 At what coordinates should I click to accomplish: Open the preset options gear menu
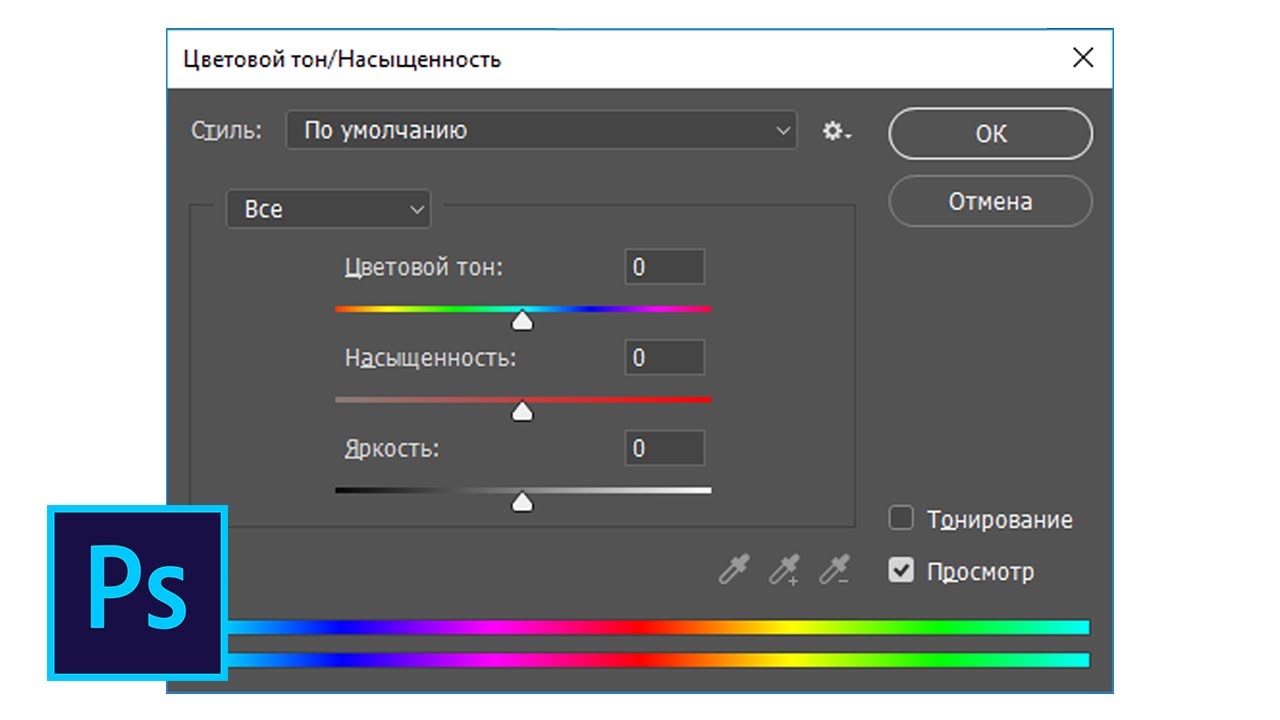click(836, 131)
